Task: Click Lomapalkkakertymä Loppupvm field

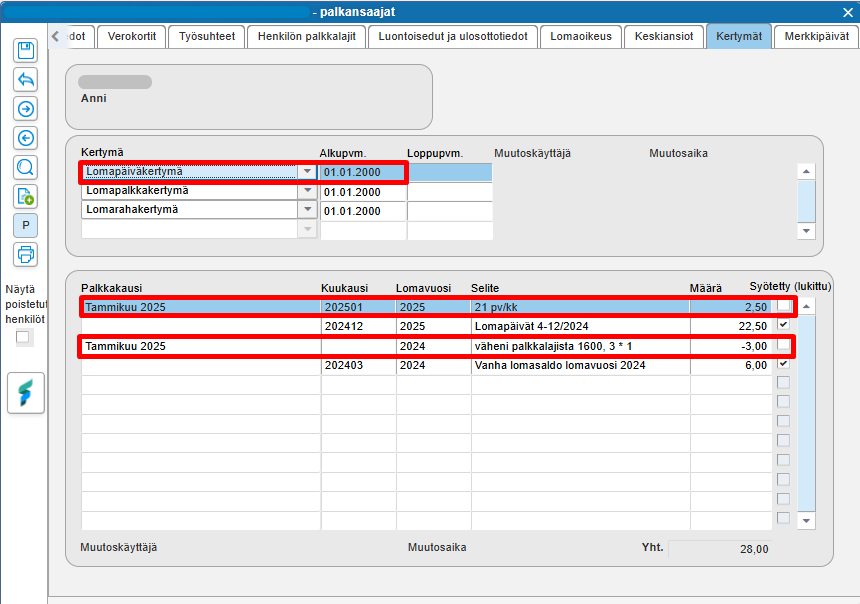Action: (450, 192)
